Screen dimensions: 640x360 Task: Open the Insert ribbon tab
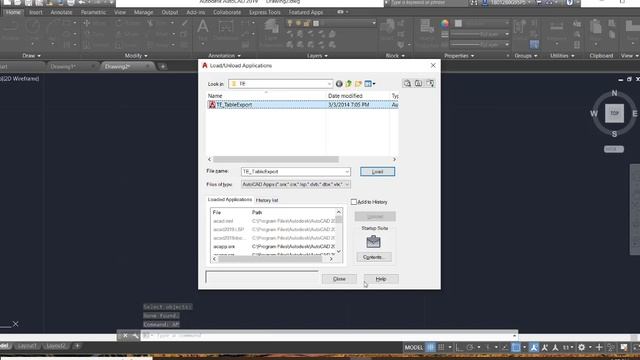tap(36, 12)
